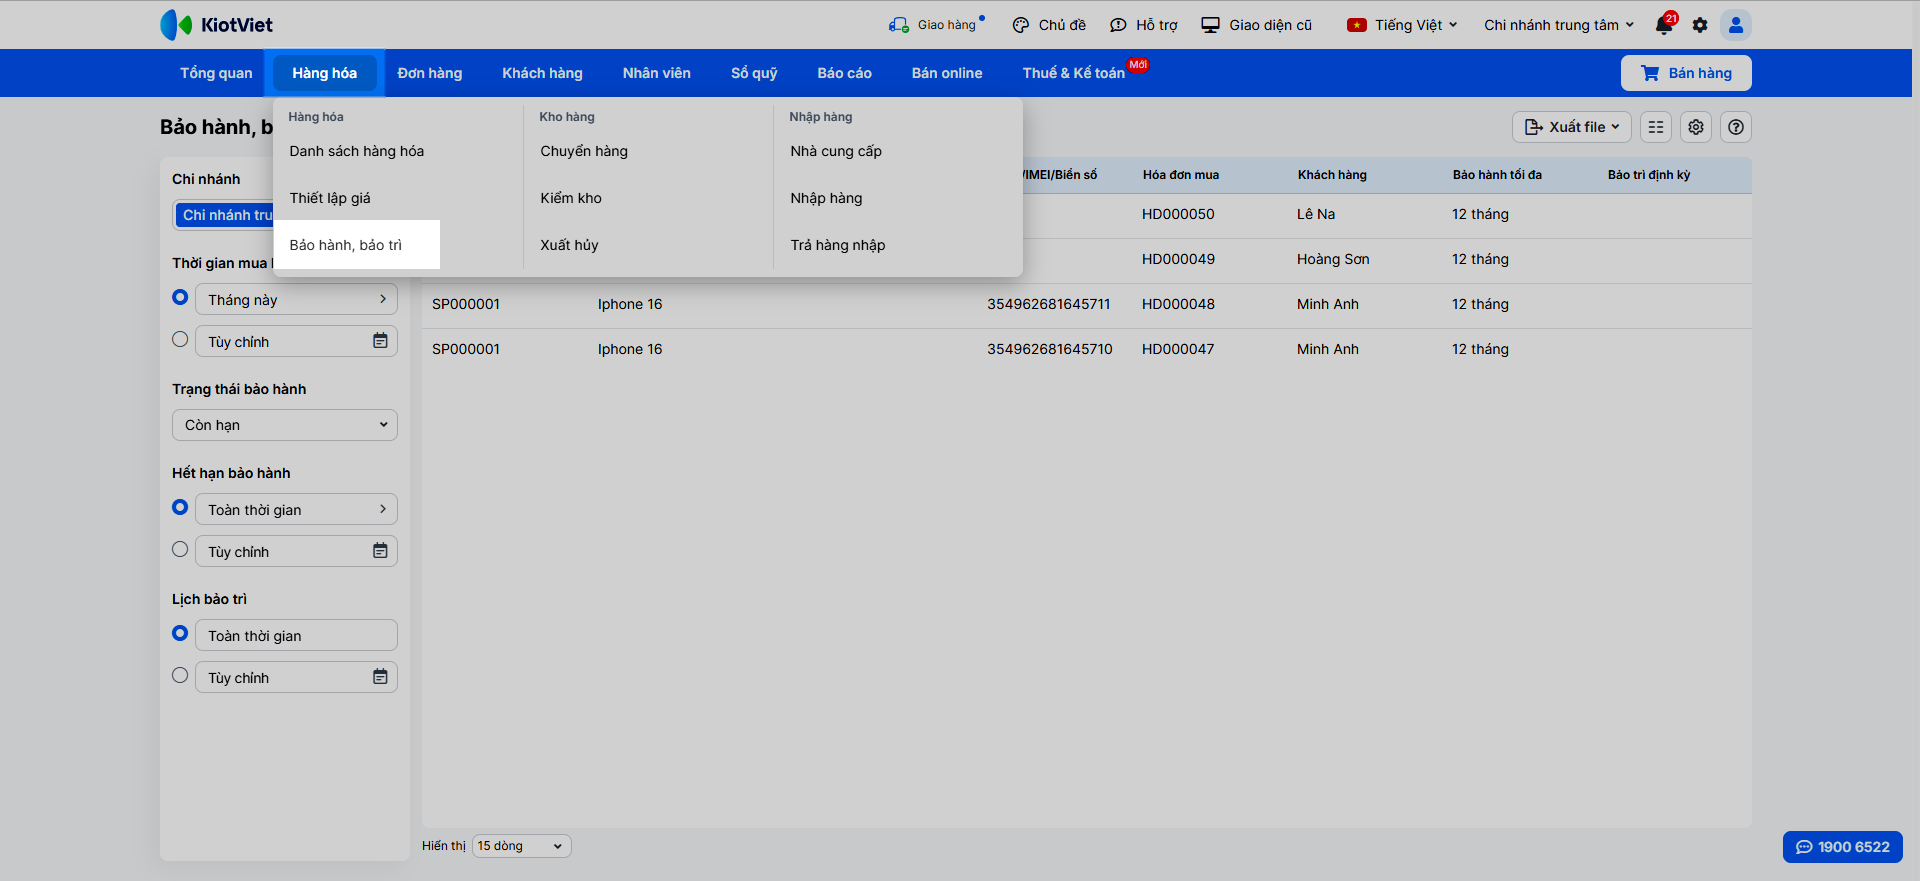
Task: Click the Tùy chỉnh date field under Thời gian mua
Action: click(x=296, y=341)
